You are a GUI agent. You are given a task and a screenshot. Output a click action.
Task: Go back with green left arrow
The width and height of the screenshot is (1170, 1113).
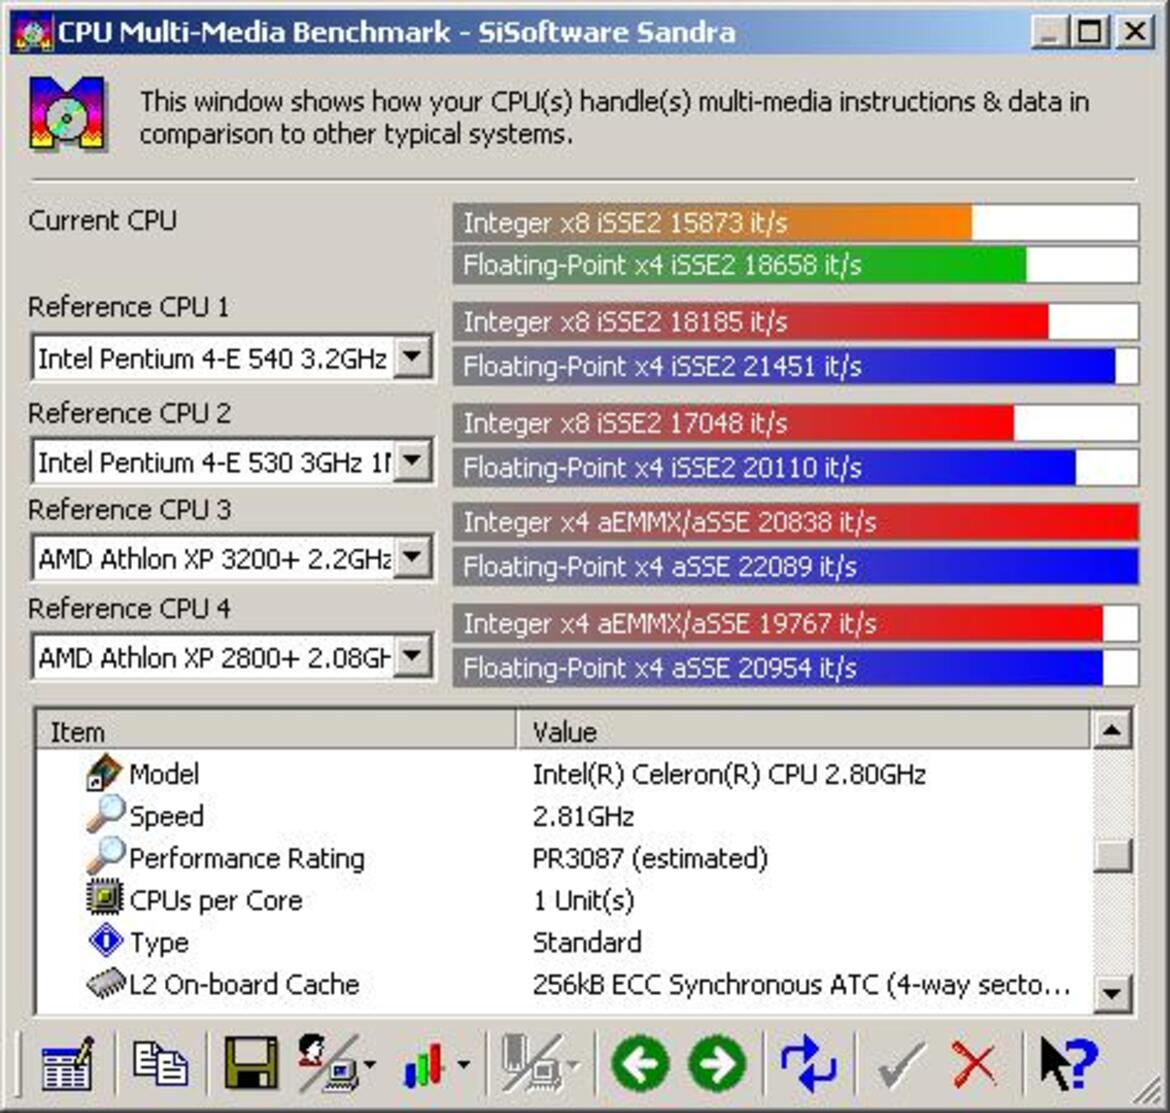639,1064
